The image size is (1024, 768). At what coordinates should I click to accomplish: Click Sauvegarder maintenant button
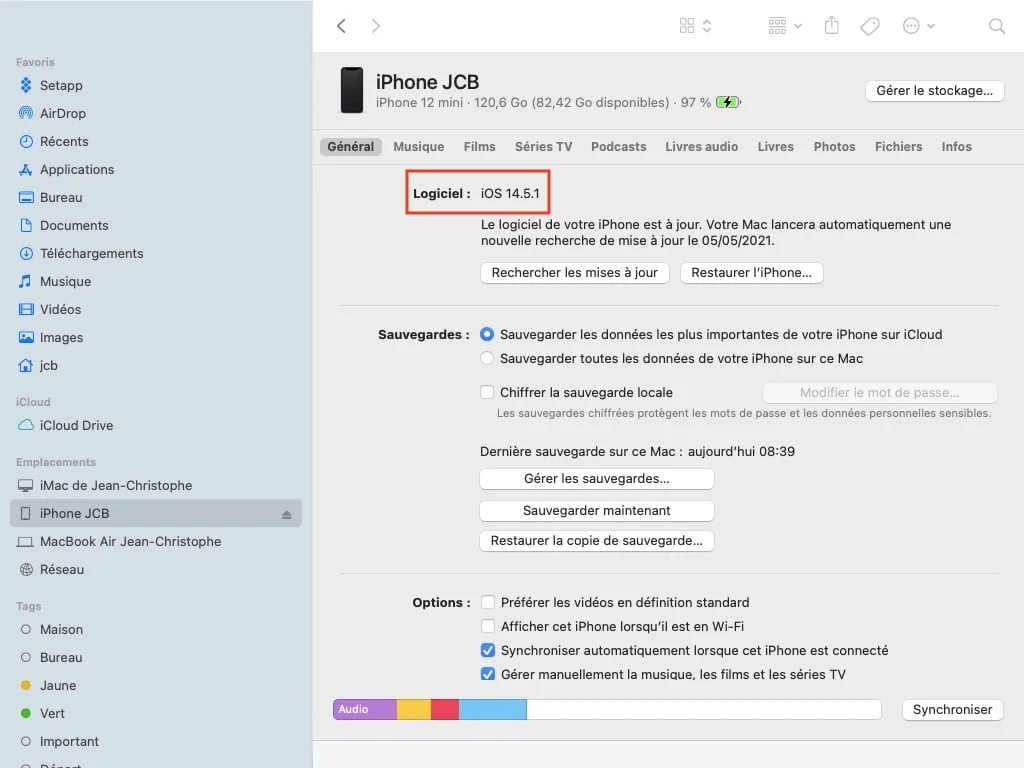pos(597,511)
